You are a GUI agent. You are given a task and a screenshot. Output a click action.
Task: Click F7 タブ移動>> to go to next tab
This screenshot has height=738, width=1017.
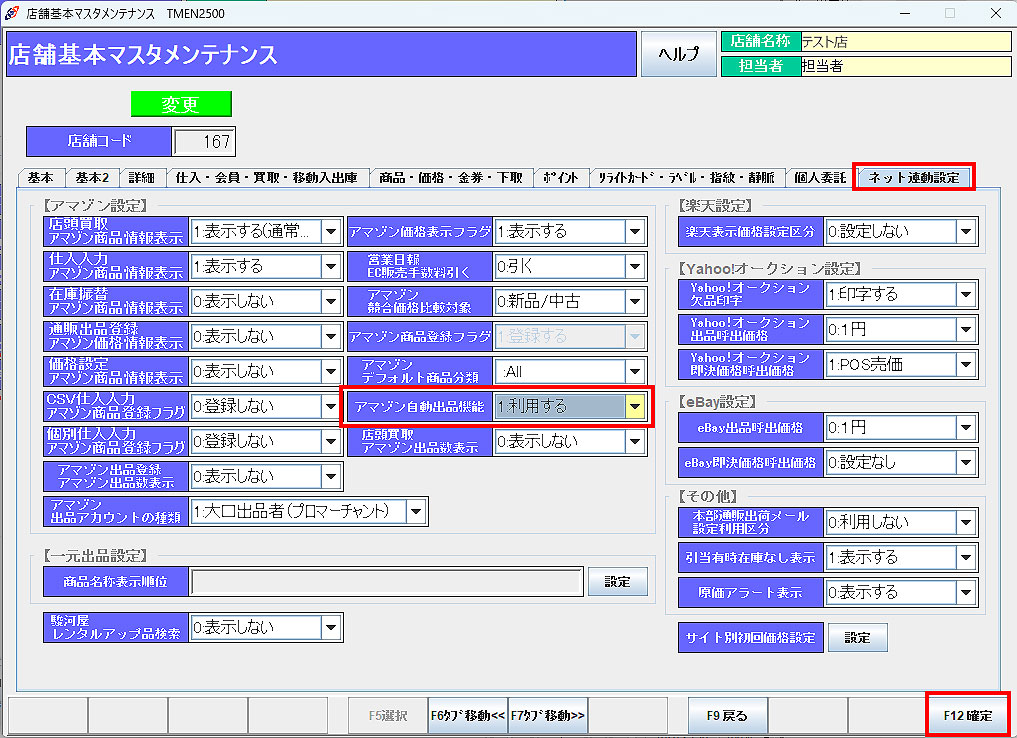(548, 715)
